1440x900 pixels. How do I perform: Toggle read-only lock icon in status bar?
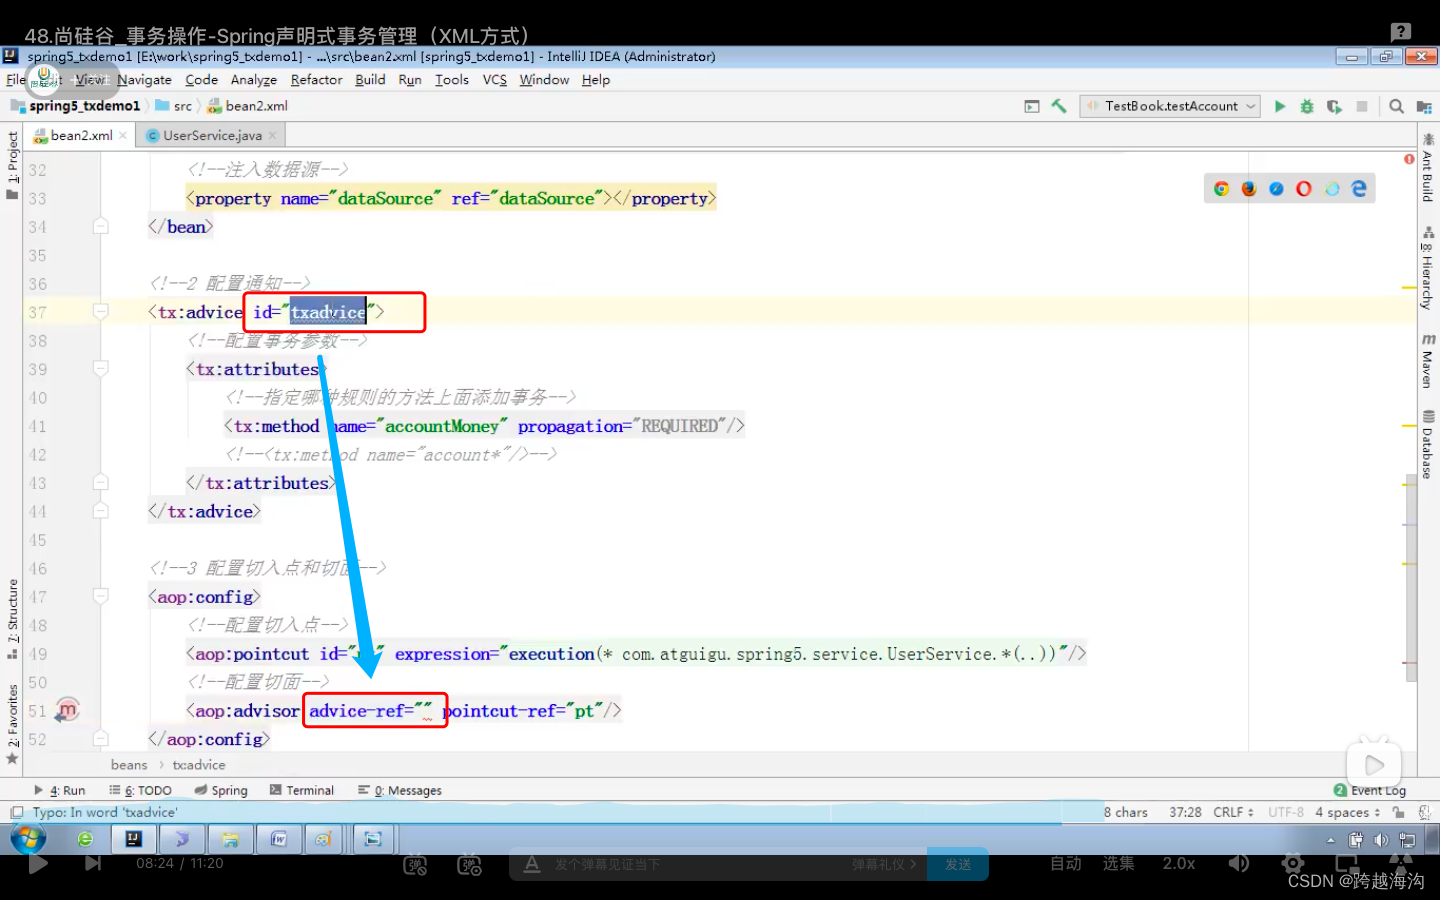click(x=1399, y=813)
